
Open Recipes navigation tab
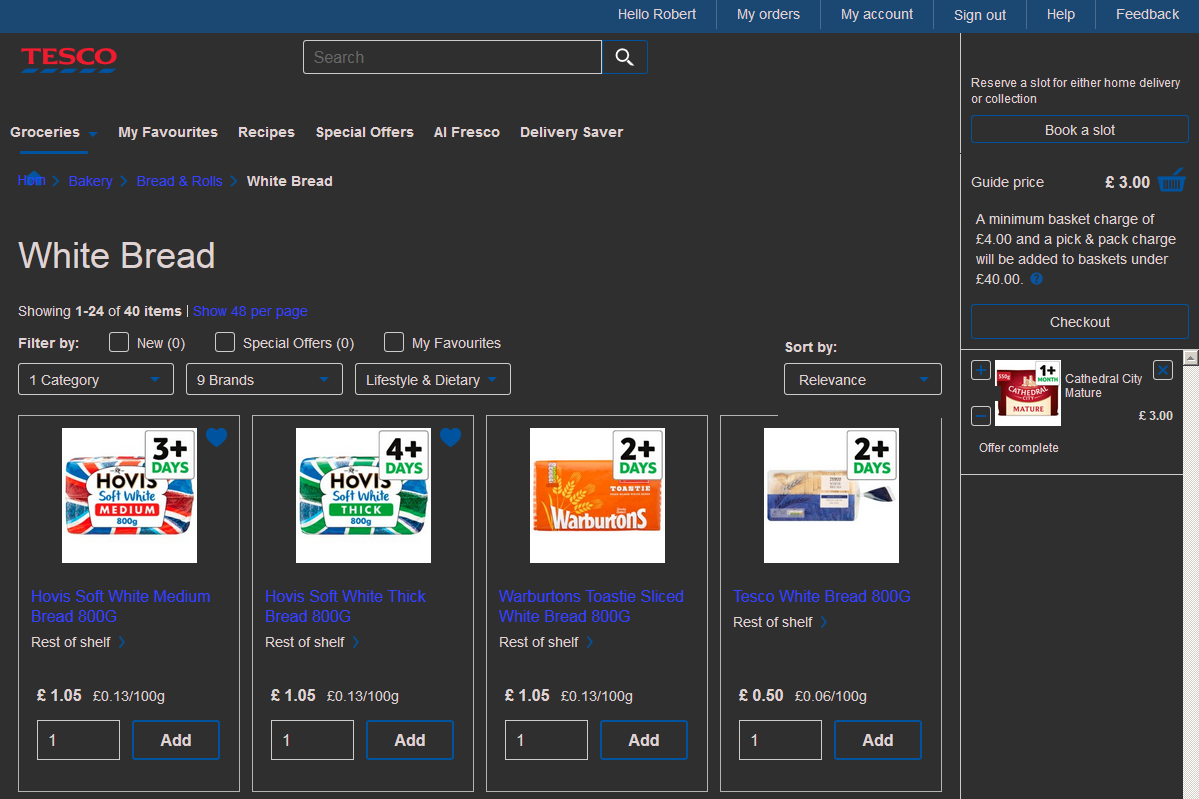pos(266,132)
